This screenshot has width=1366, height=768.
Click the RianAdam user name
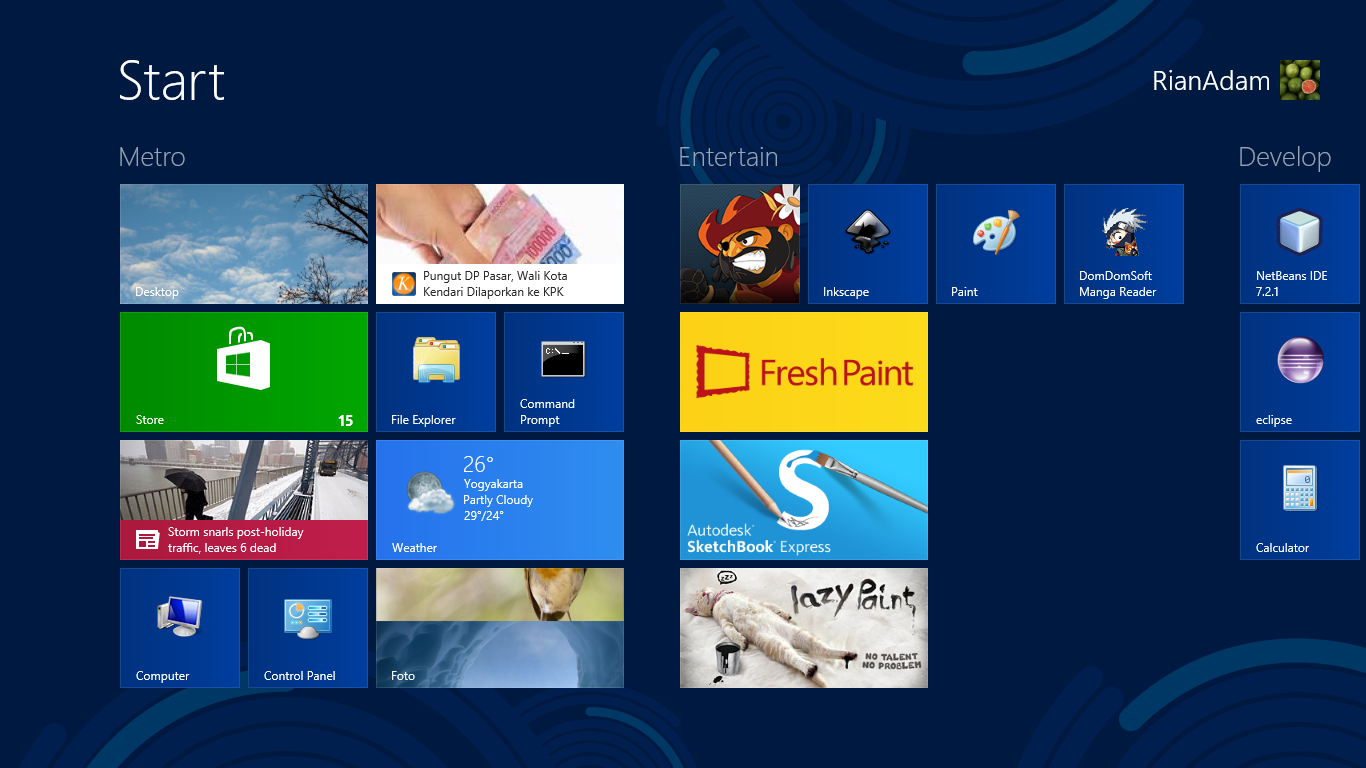1211,81
